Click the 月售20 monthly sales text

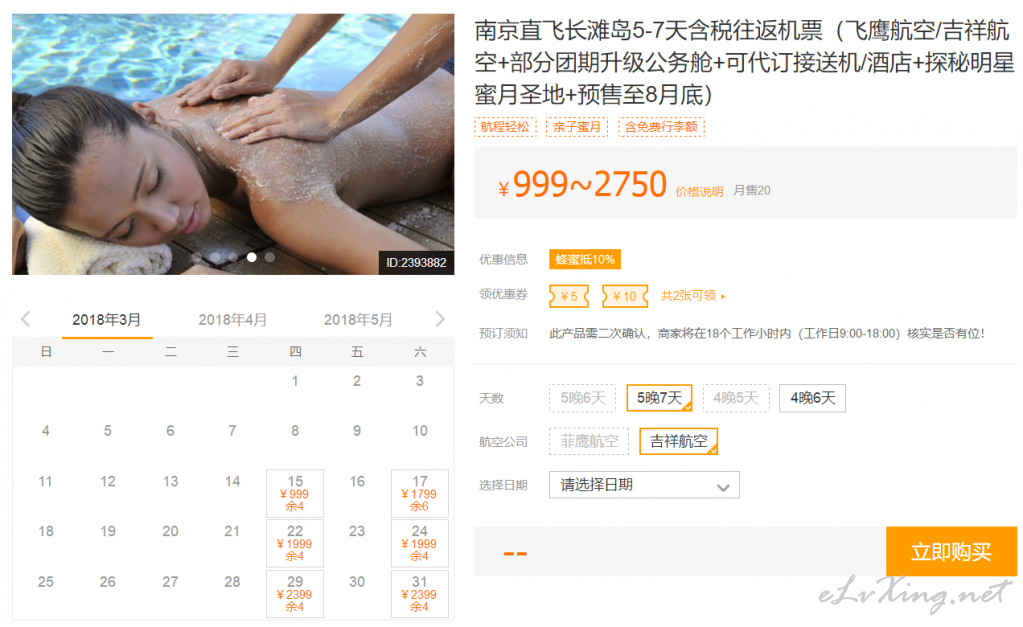tap(752, 191)
